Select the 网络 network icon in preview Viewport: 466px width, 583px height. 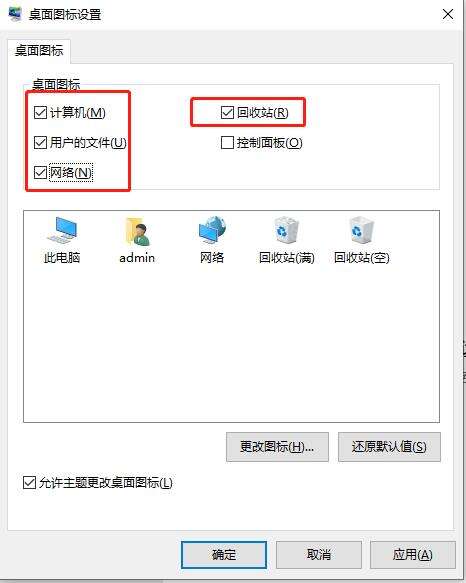[x=212, y=240]
